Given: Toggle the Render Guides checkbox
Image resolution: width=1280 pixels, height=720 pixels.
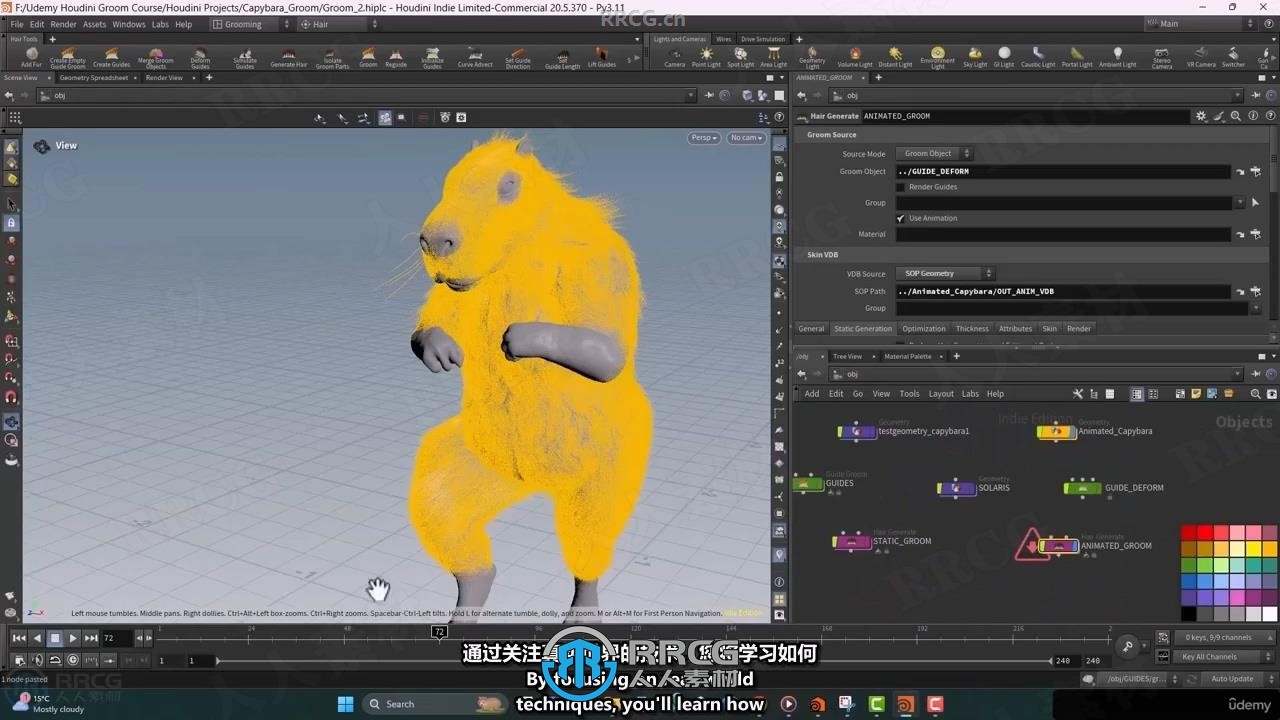Looking at the screenshot, I should coord(901,187).
